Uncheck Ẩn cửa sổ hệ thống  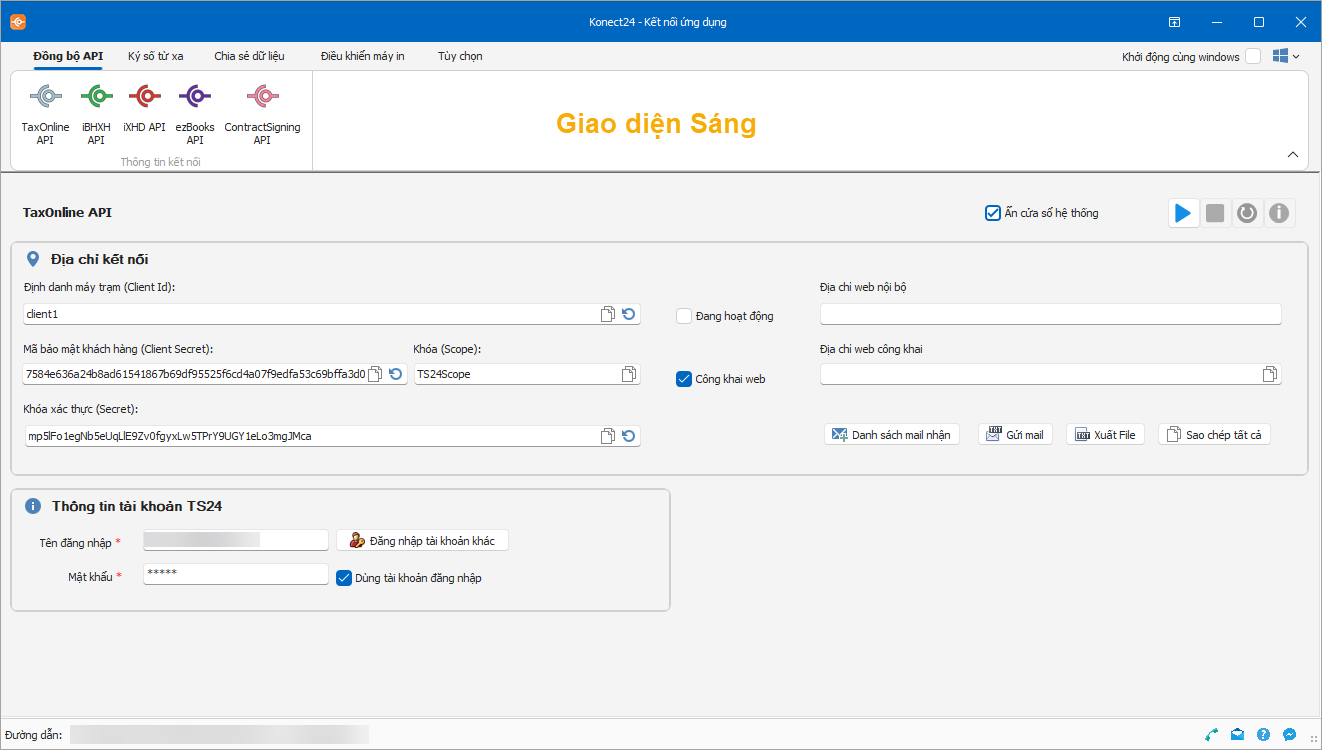(993, 213)
